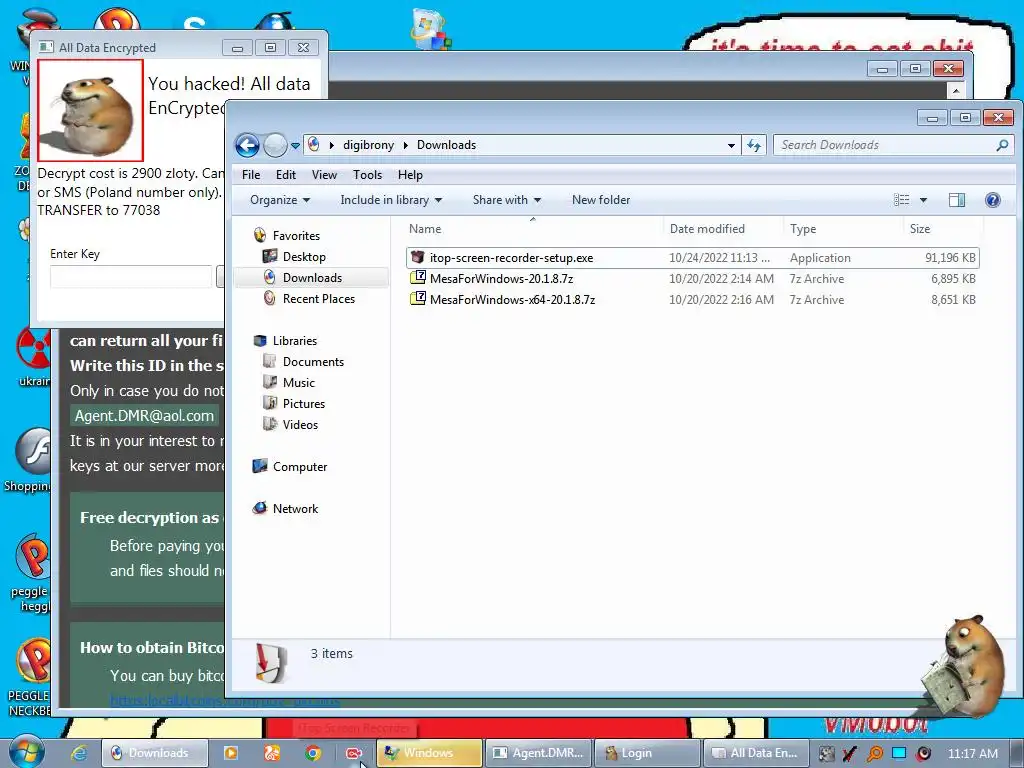Select Downloads under Favorites

pyautogui.click(x=312, y=278)
